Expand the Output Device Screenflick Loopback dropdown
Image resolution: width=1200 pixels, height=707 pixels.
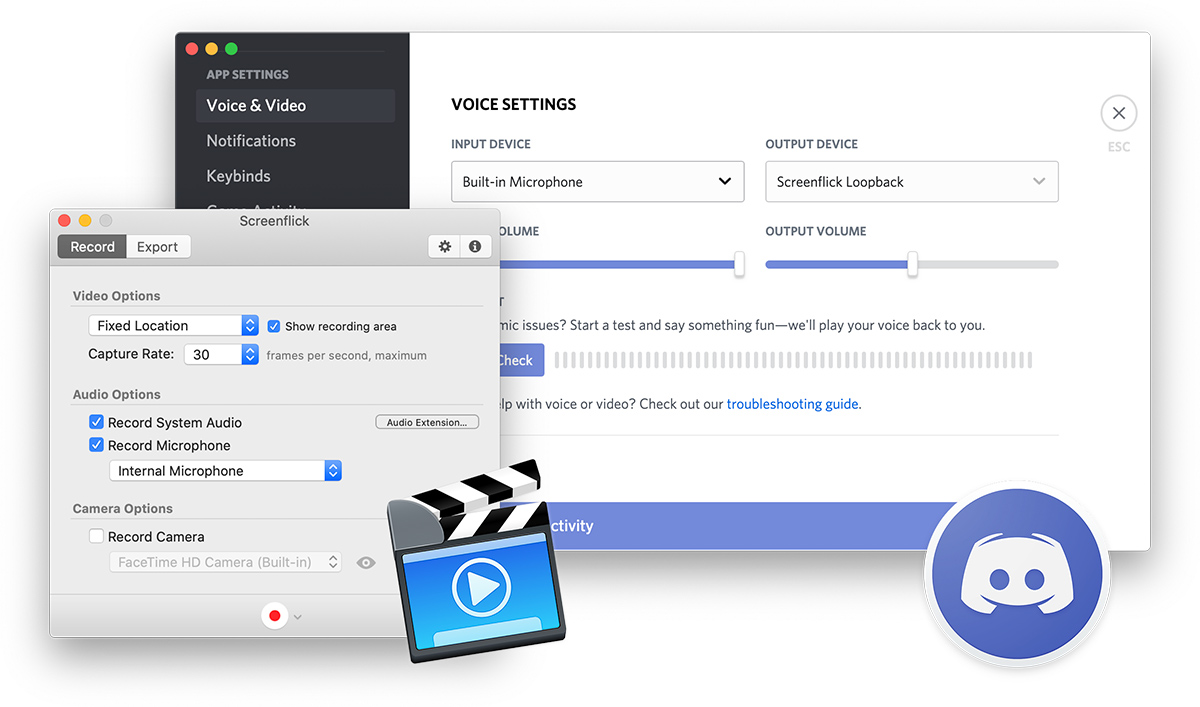(912, 182)
